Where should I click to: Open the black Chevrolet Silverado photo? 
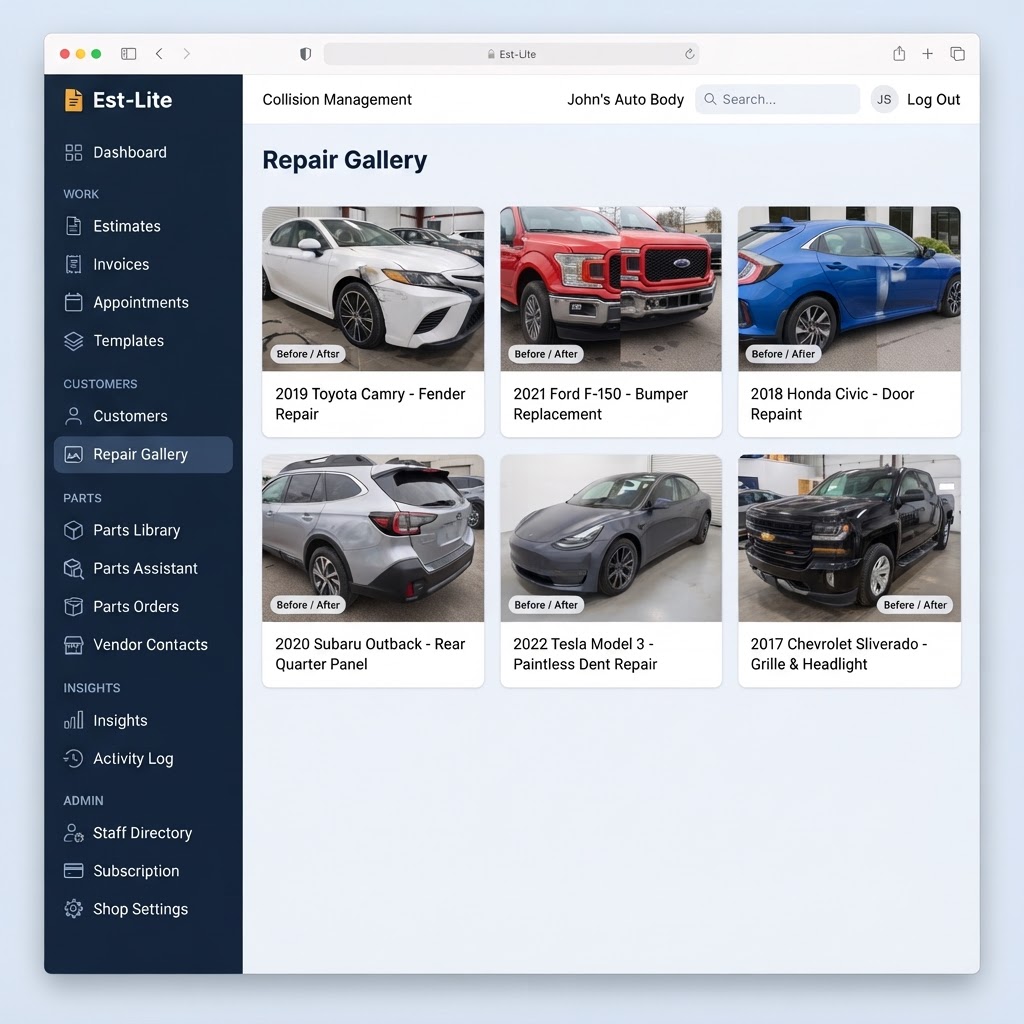tap(849, 538)
